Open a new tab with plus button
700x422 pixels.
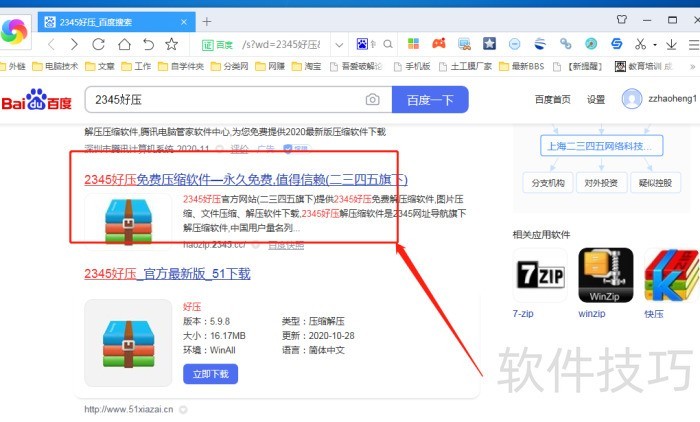207,21
